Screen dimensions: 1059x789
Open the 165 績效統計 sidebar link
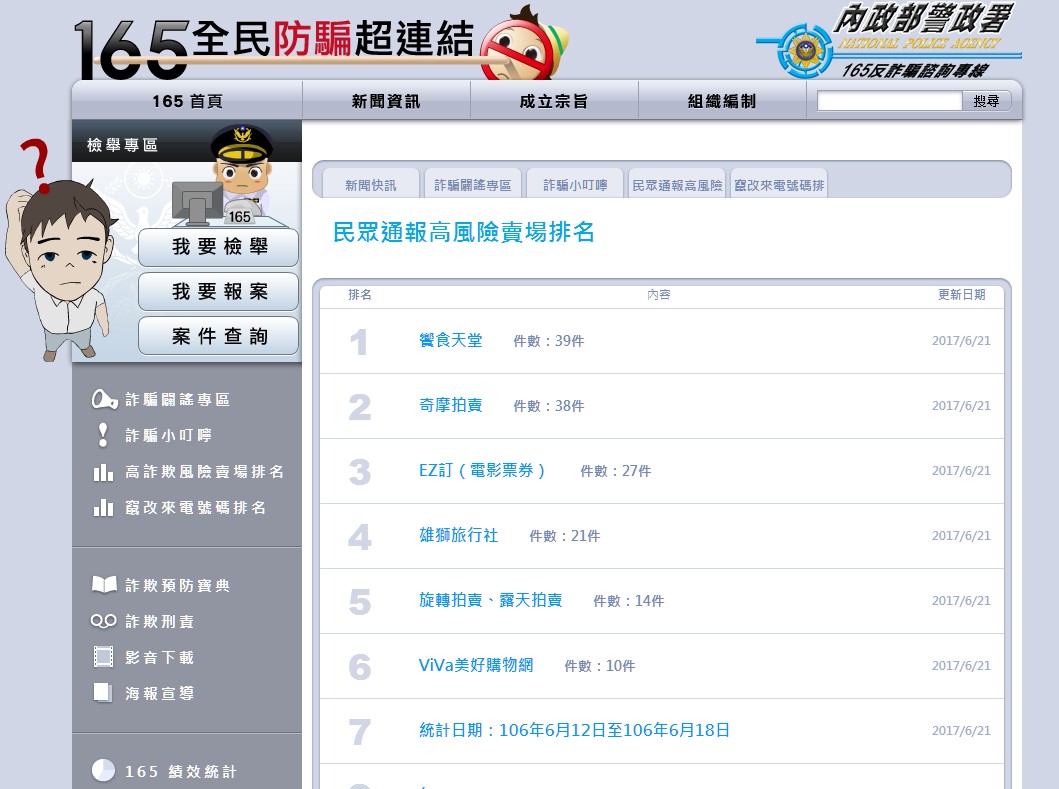181,771
